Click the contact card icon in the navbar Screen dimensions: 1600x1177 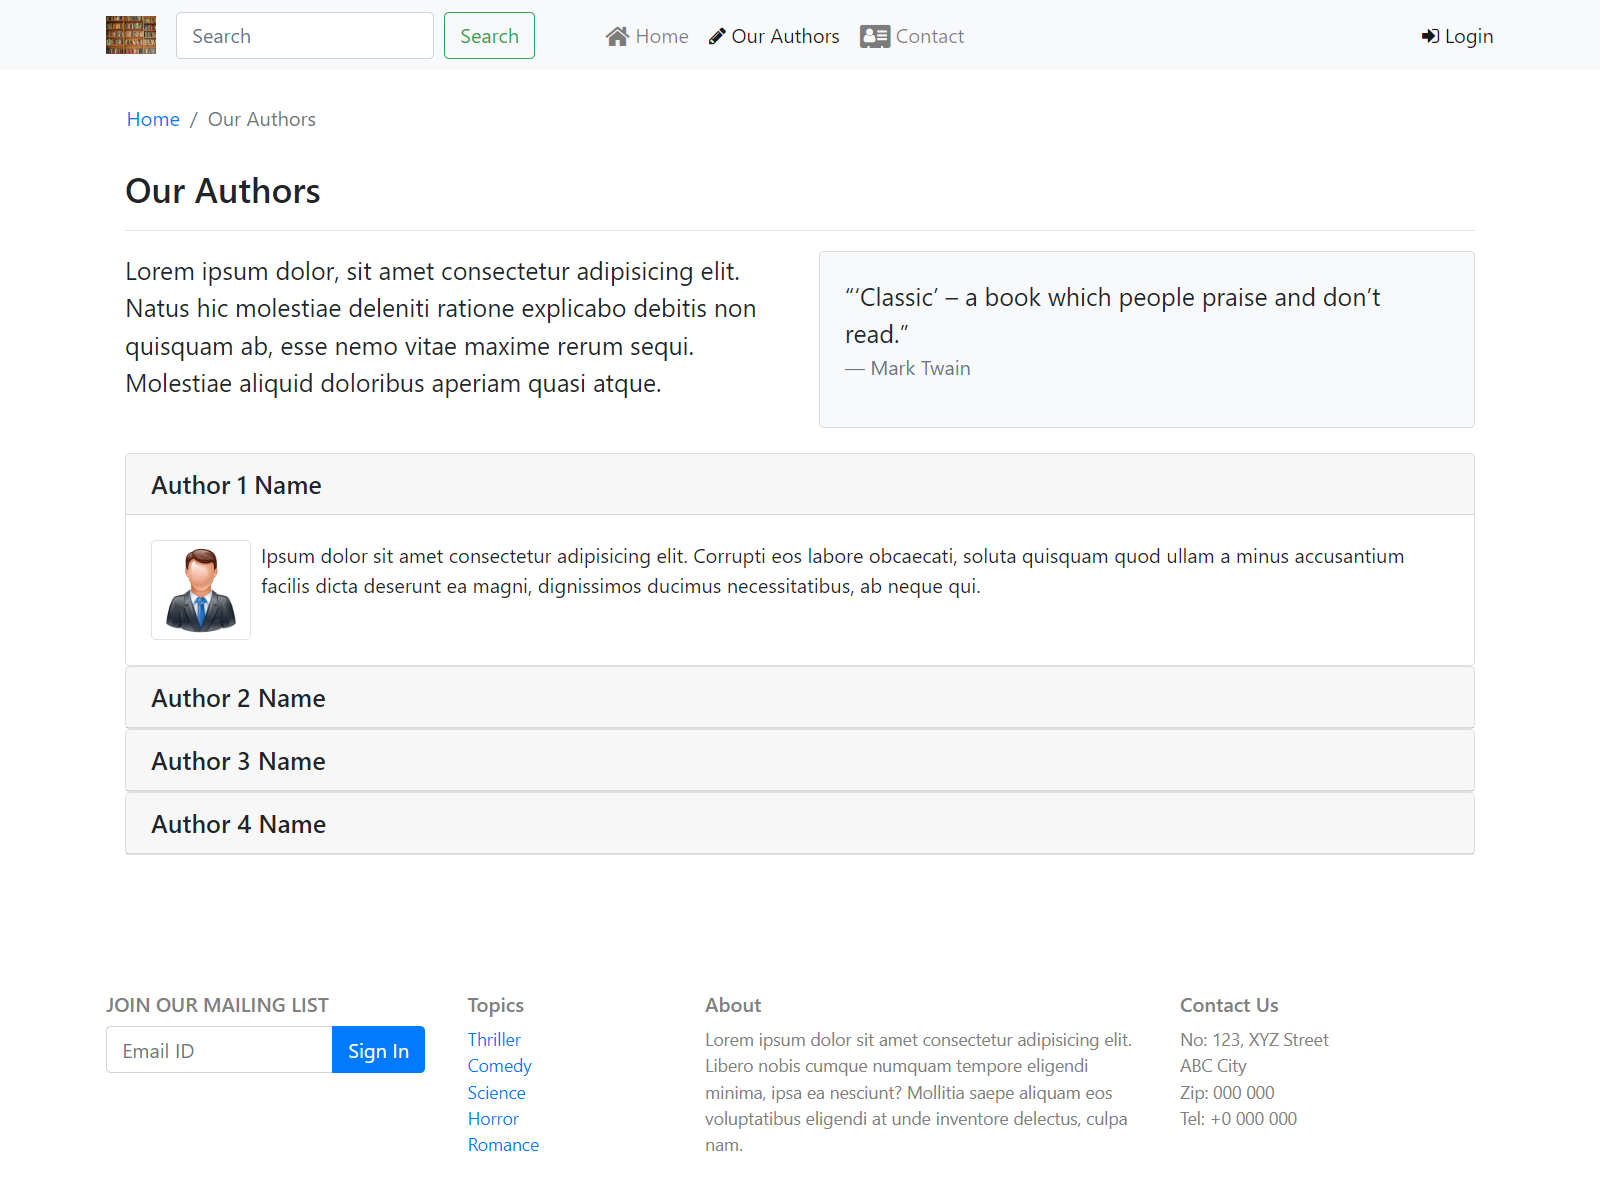(x=873, y=35)
